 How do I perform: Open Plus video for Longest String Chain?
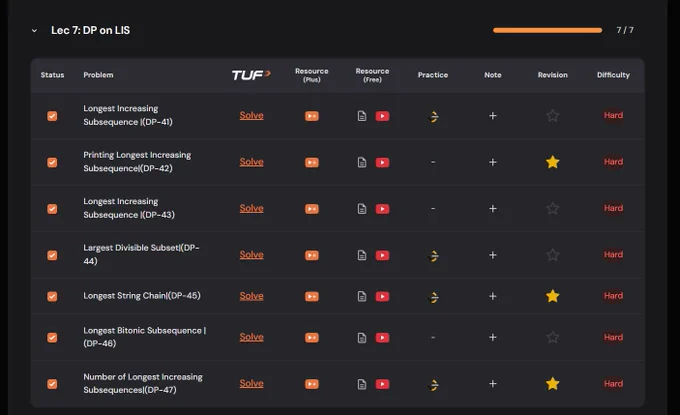pyautogui.click(x=311, y=297)
